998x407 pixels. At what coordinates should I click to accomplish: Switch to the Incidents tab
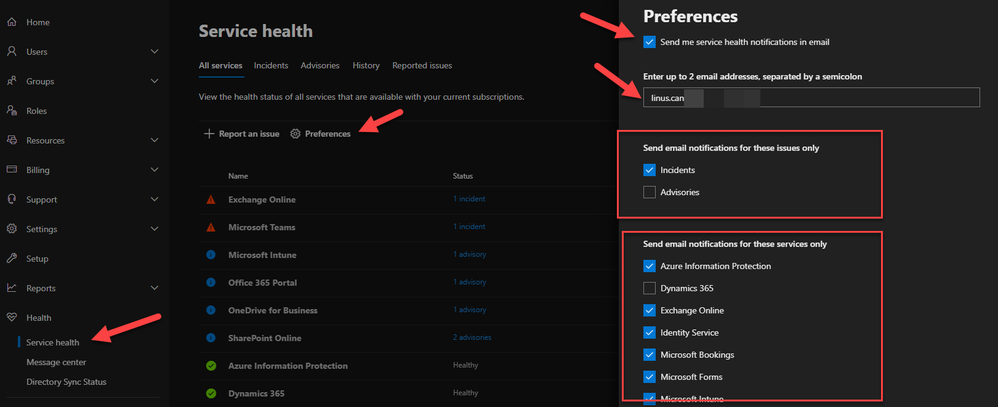tap(271, 66)
